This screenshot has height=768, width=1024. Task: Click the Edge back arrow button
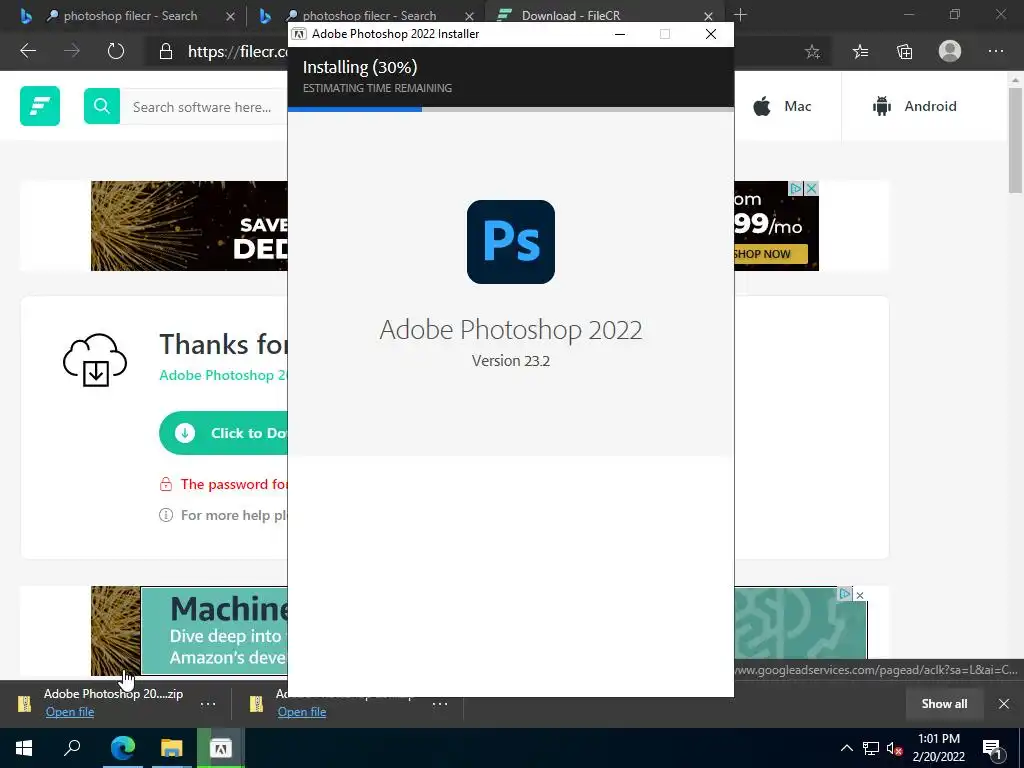(28, 51)
